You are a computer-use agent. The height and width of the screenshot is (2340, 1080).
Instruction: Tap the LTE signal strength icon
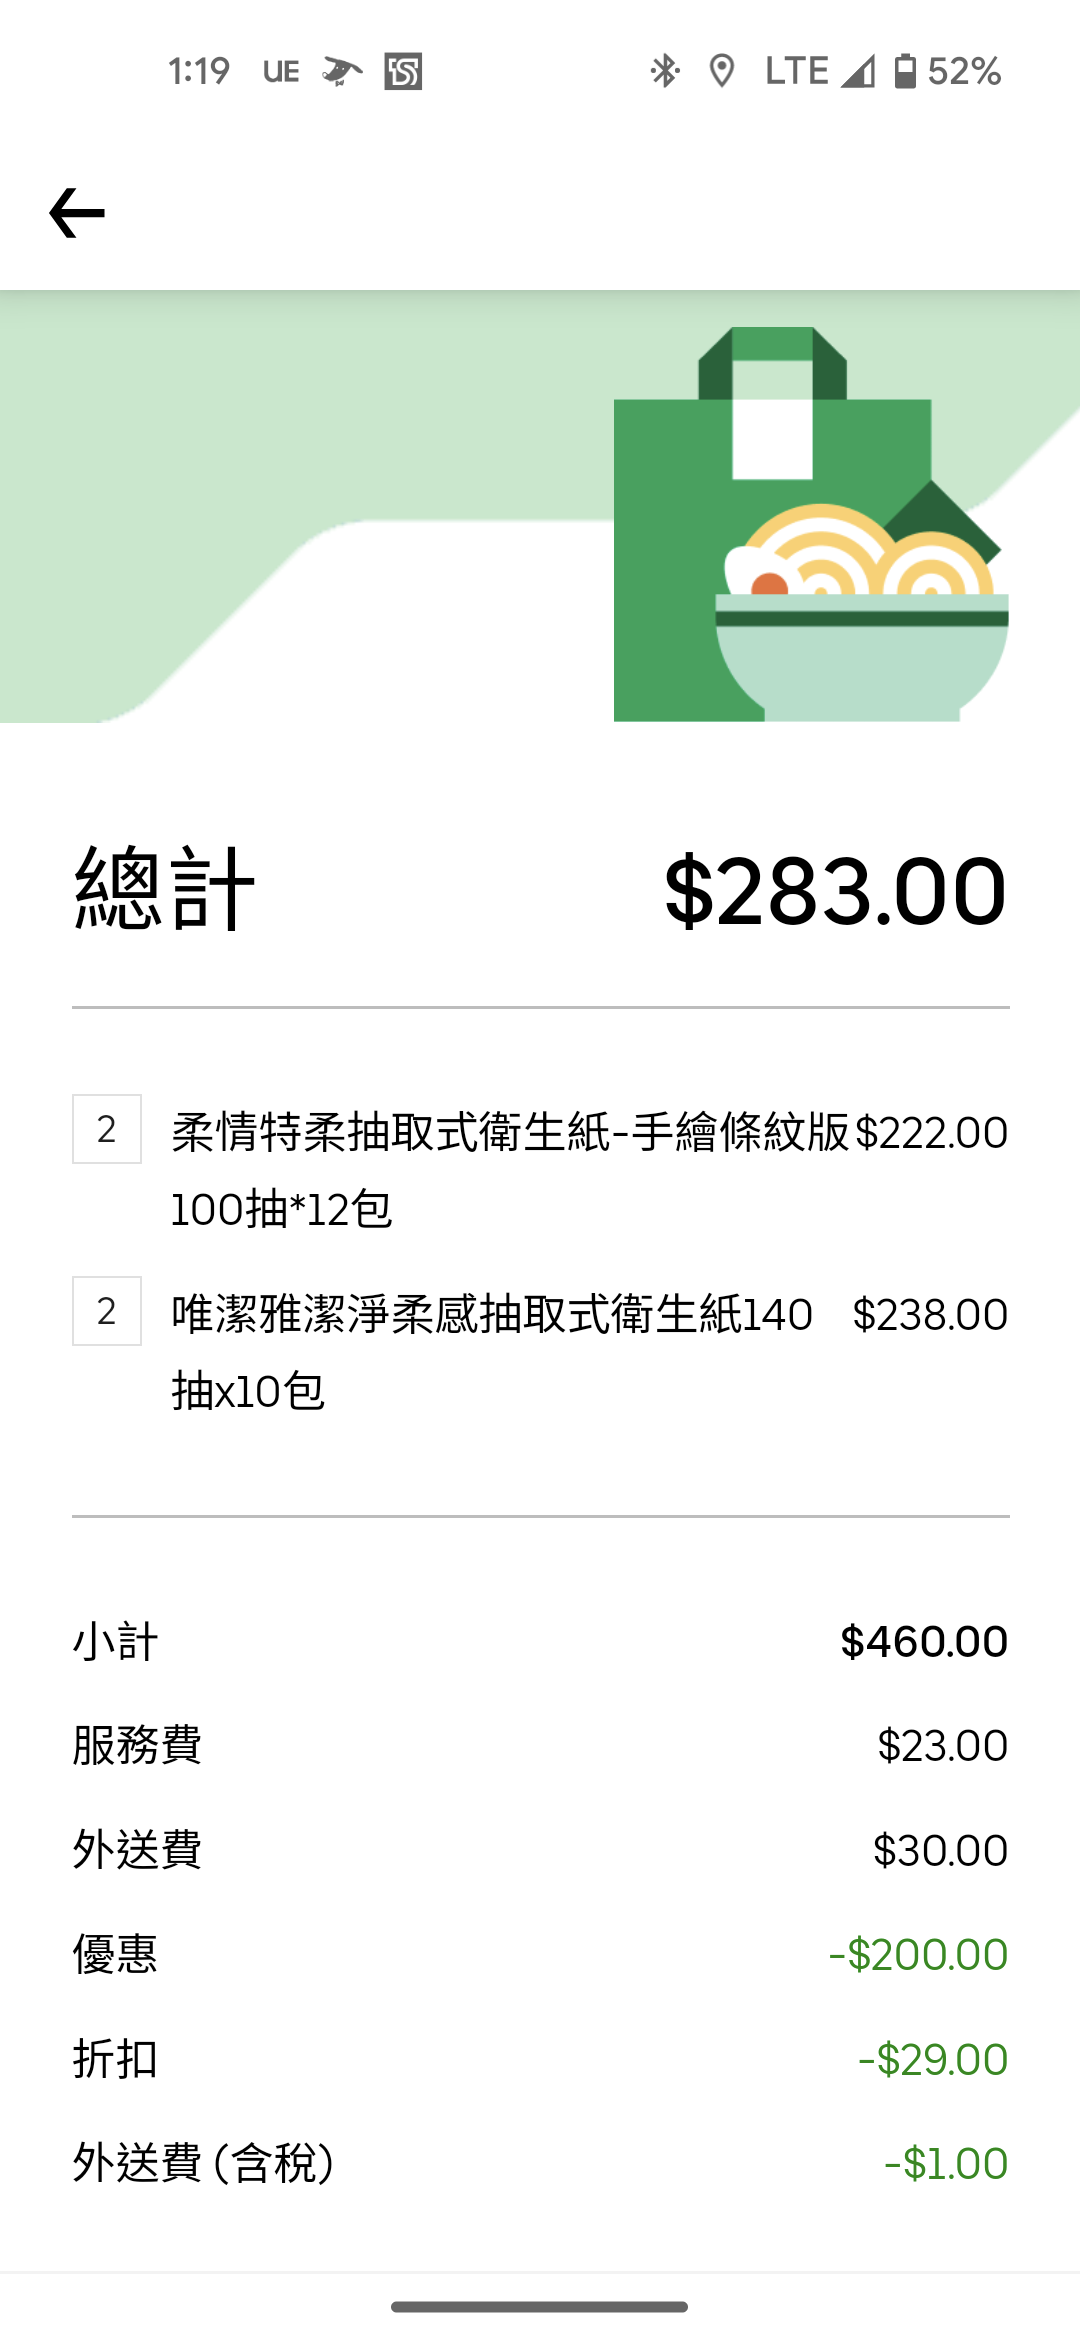click(857, 71)
